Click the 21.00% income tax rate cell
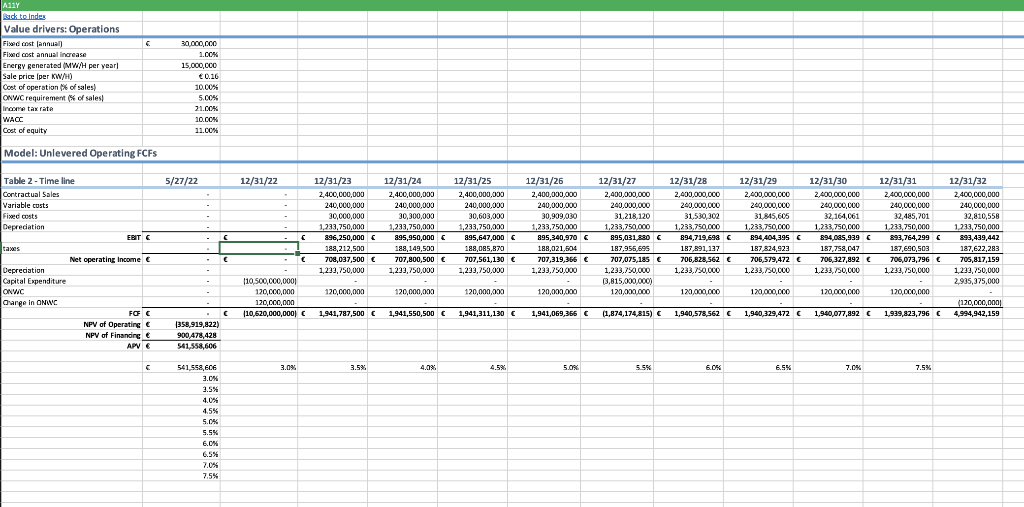The width and height of the screenshot is (1024, 507). click(x=204, y=108)
